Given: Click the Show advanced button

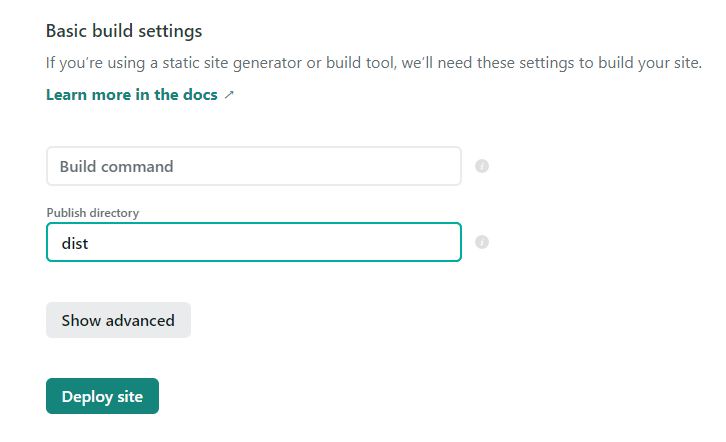Looking at the screenshot, I should (x=118, y=320).
